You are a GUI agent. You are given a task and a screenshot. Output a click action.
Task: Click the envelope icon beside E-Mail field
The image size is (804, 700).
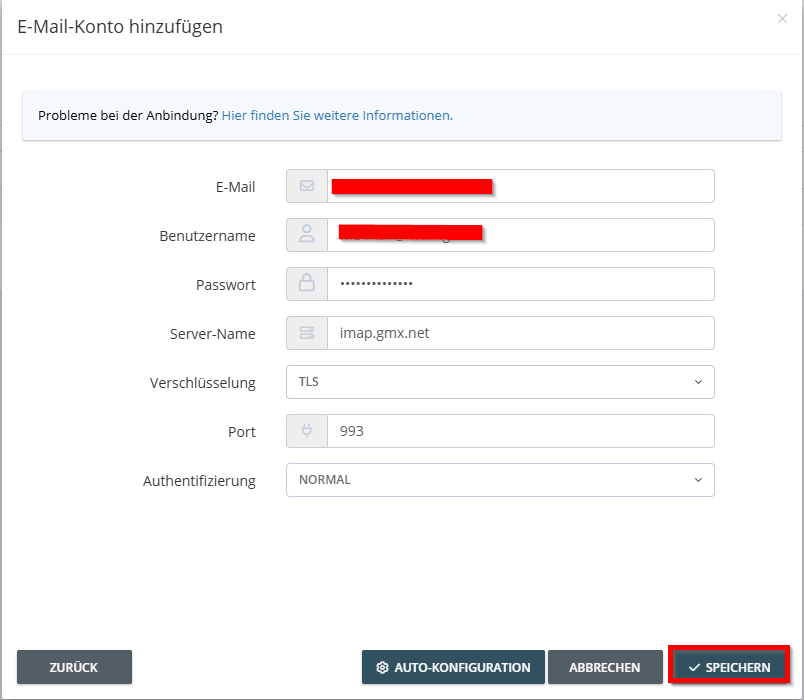pos(307,186)
